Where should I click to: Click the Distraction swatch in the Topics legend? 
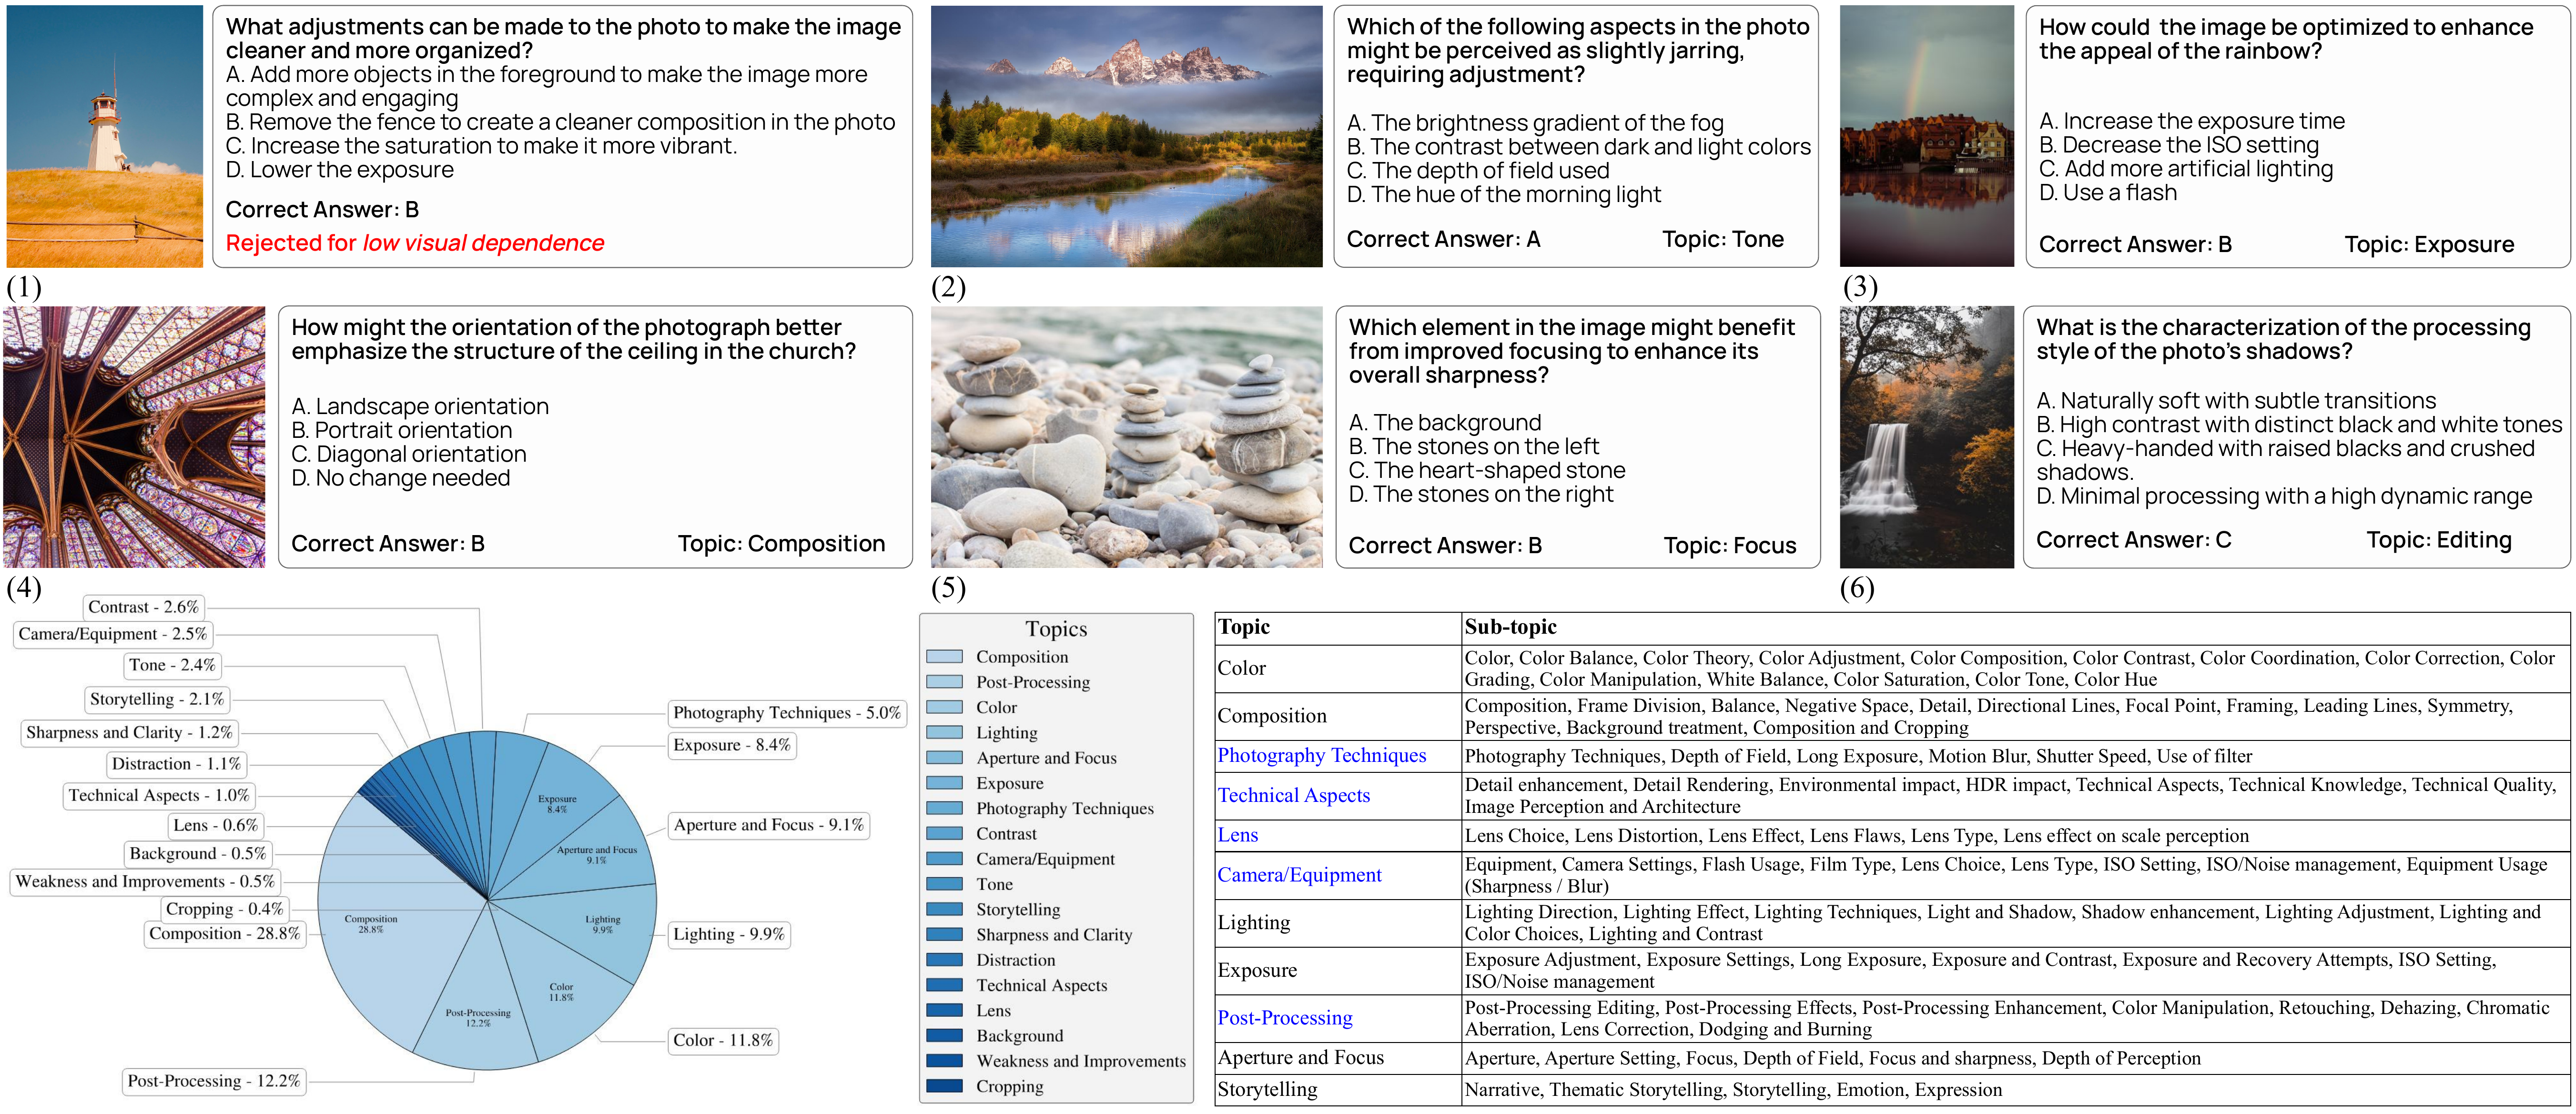tap(944, 960)
